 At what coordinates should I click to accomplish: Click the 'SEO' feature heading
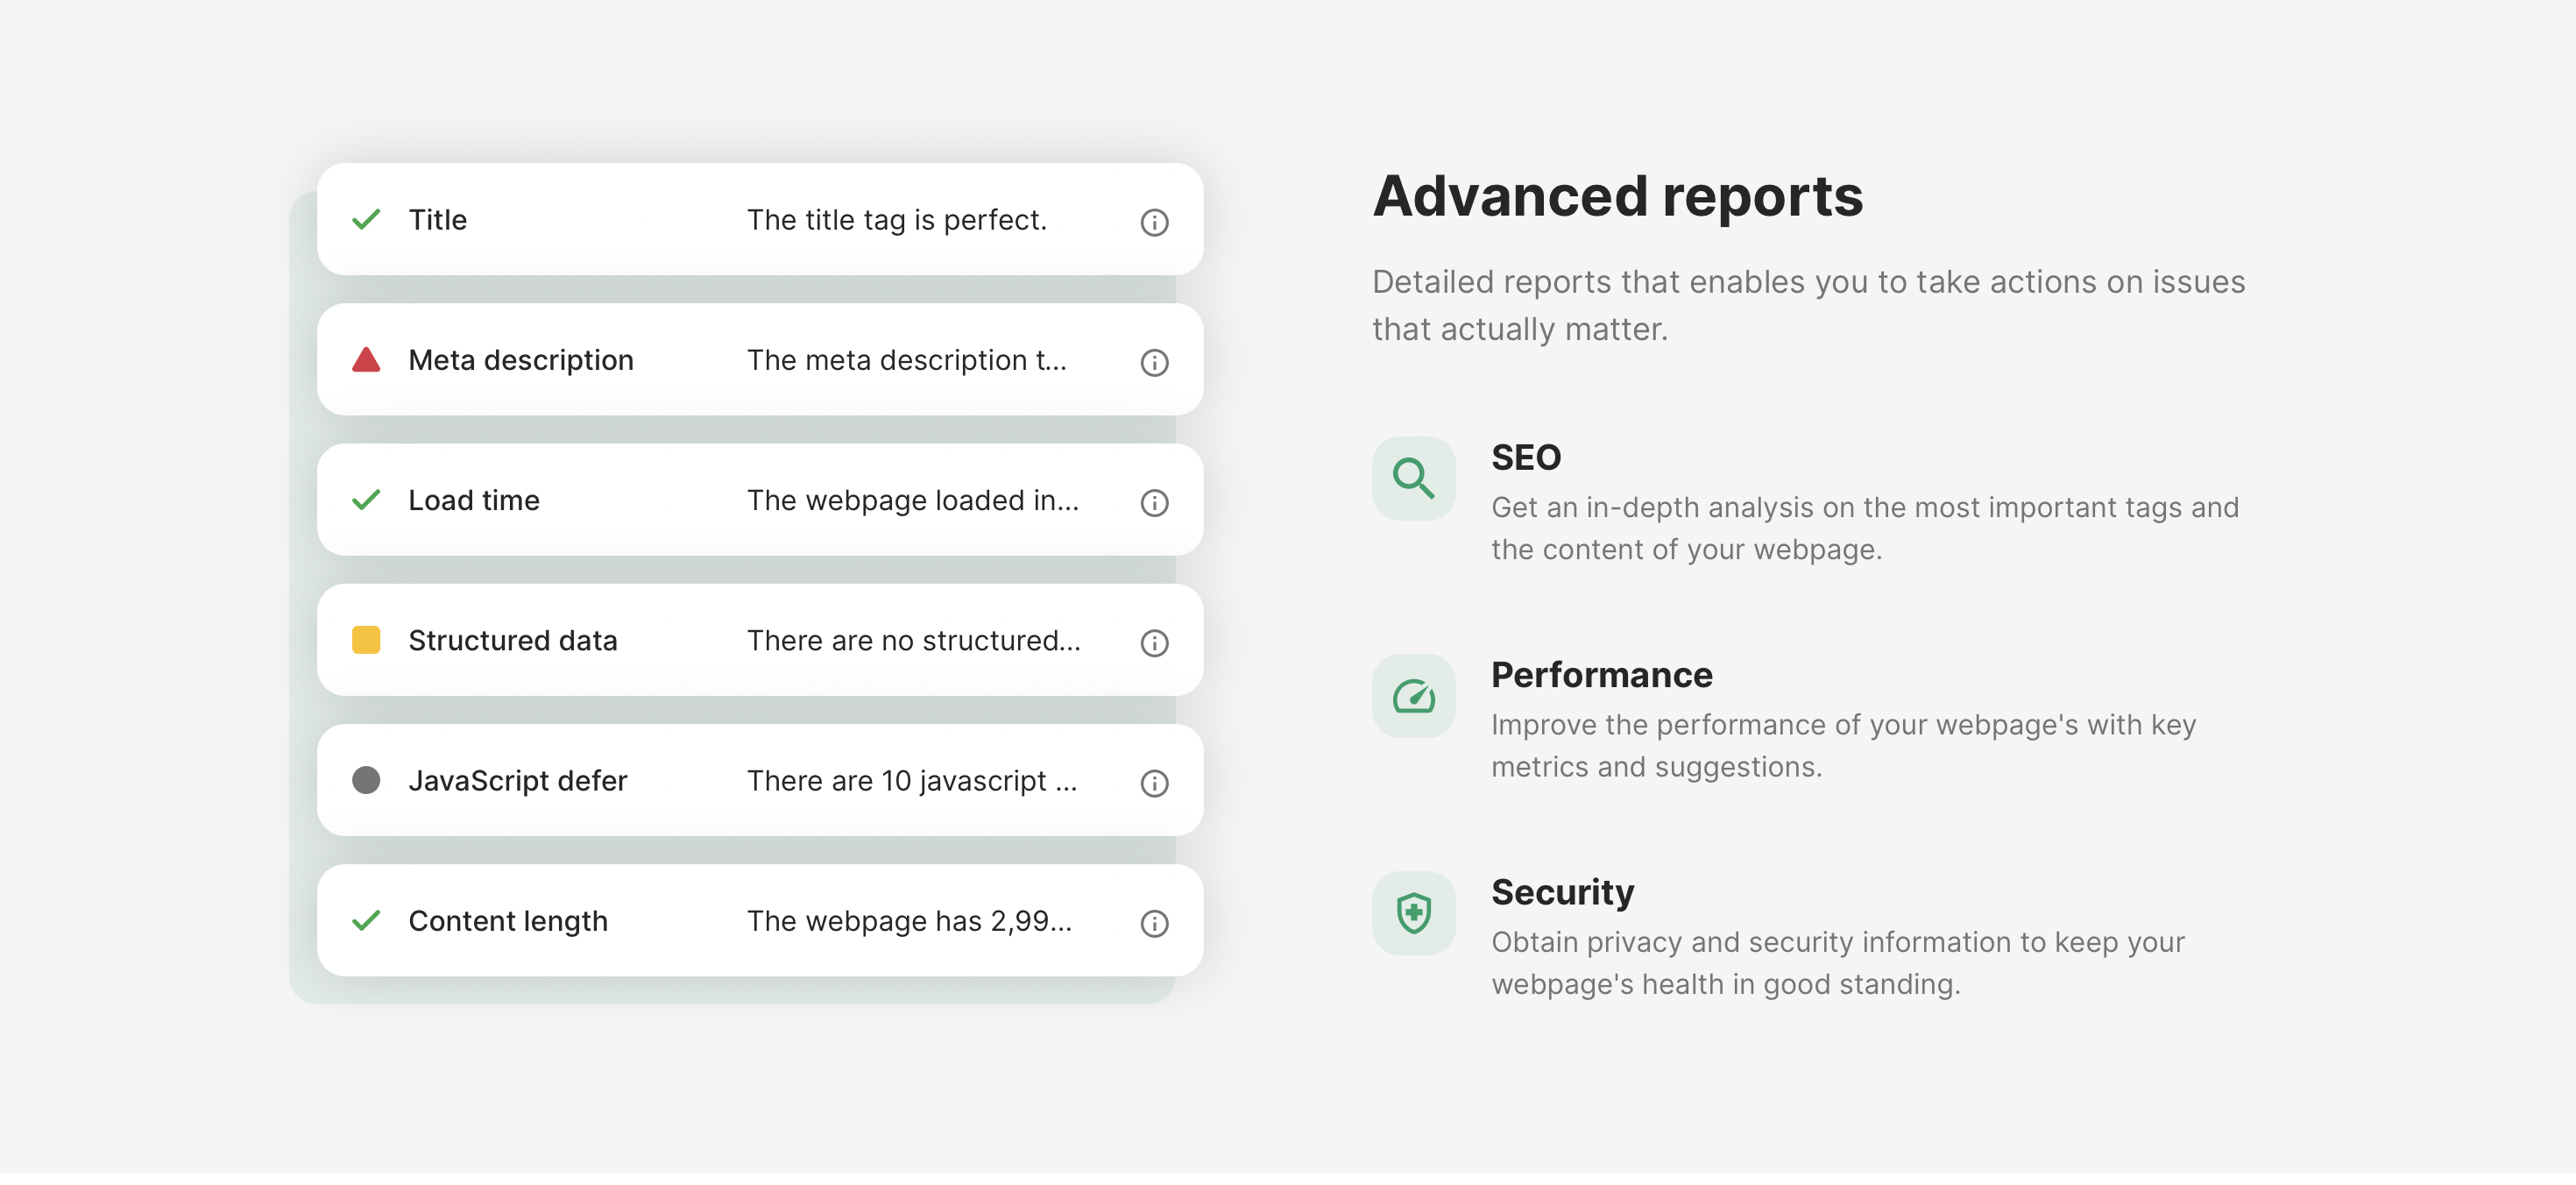click(x=1525, y=457)
